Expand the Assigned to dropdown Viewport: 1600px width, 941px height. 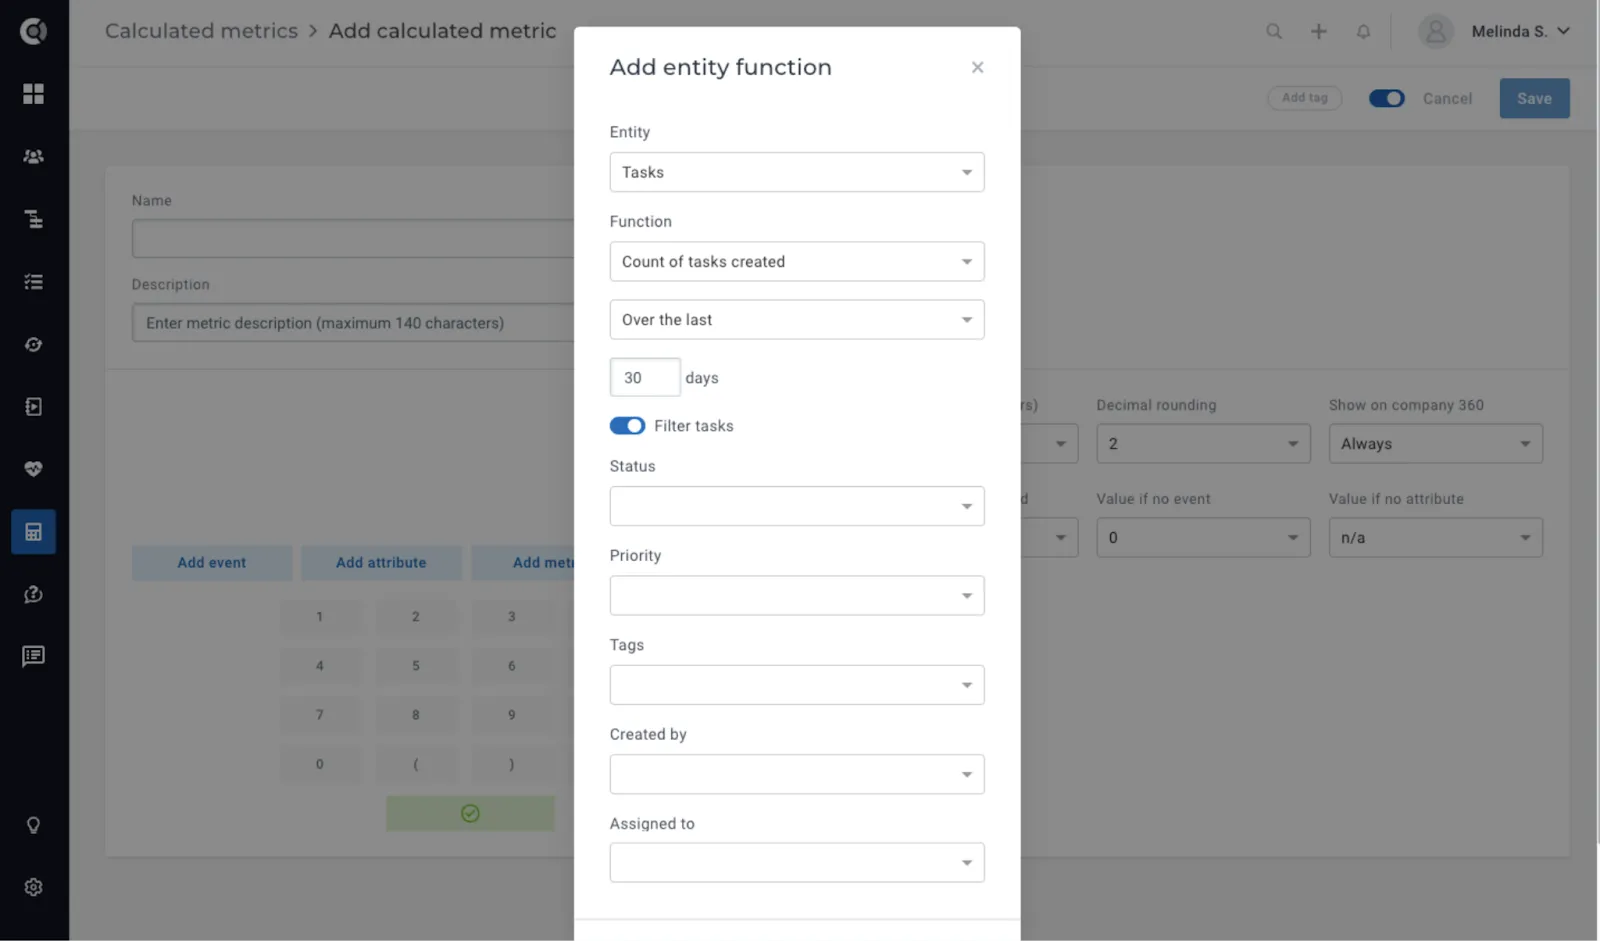pyautogui.click(x=797, y=863)
